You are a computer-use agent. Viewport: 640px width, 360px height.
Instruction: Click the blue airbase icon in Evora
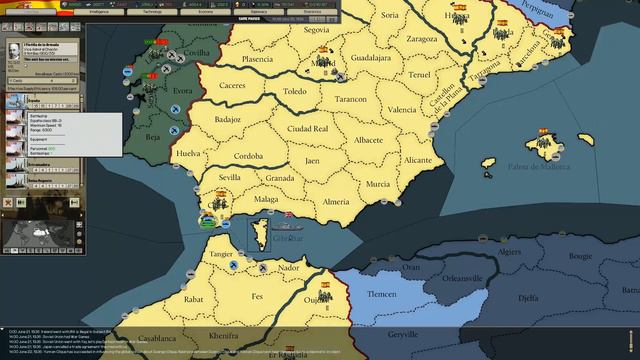[175, 109]
